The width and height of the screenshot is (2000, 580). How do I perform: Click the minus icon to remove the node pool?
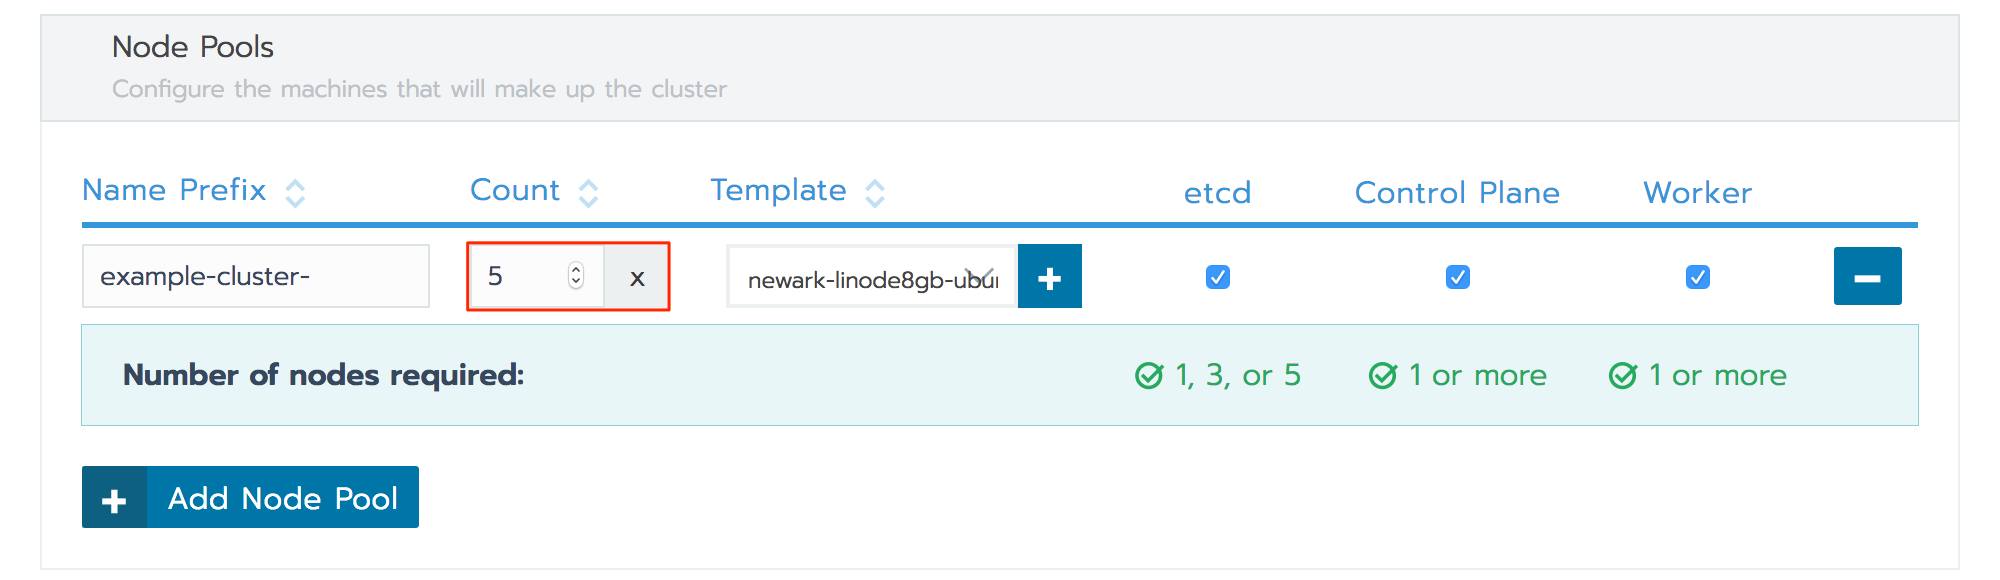click(x=1867, y=276)
